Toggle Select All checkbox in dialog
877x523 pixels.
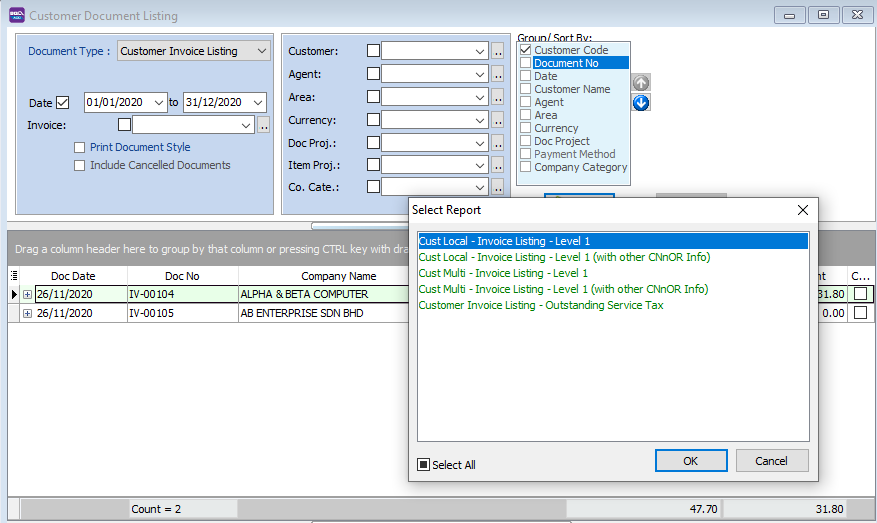(424, 465)
